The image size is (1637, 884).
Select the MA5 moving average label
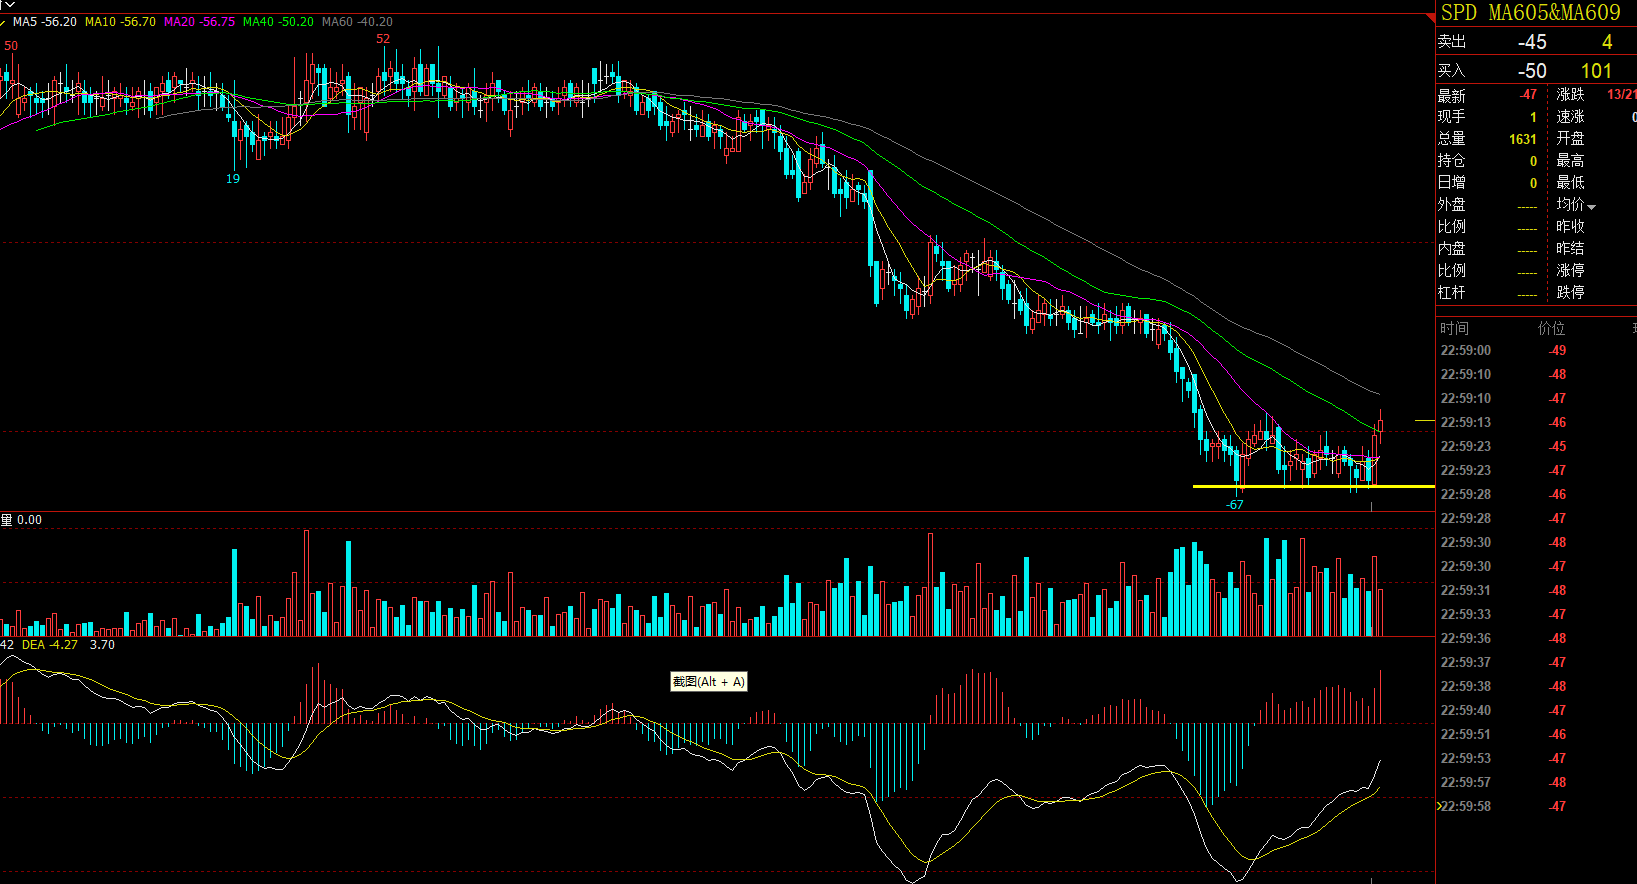(44, 22)
